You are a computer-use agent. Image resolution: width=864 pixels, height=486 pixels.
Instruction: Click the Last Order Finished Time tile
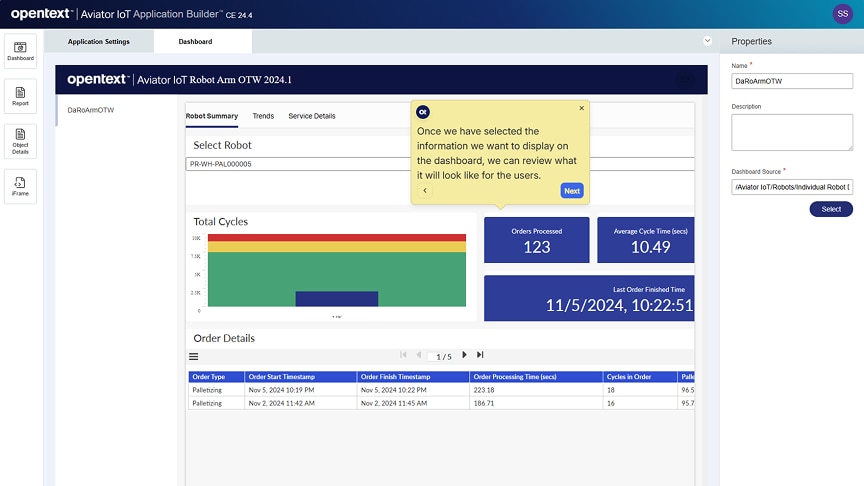pos(589,298)
